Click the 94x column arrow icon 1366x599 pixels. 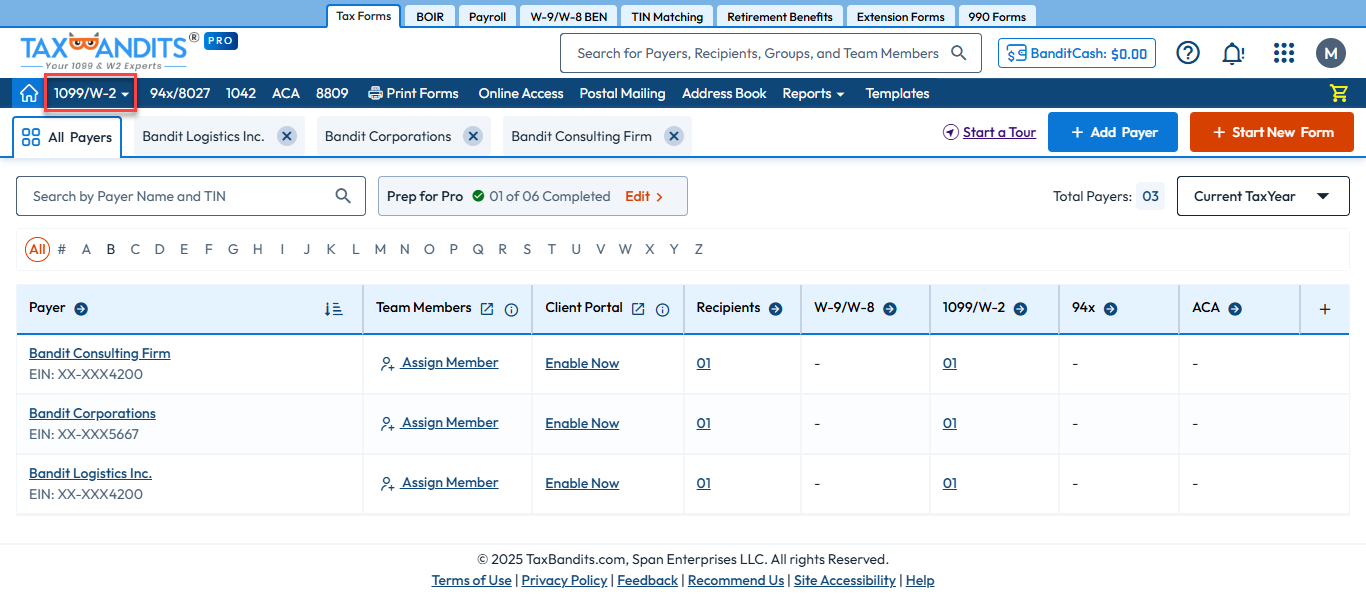[1110, 309]
